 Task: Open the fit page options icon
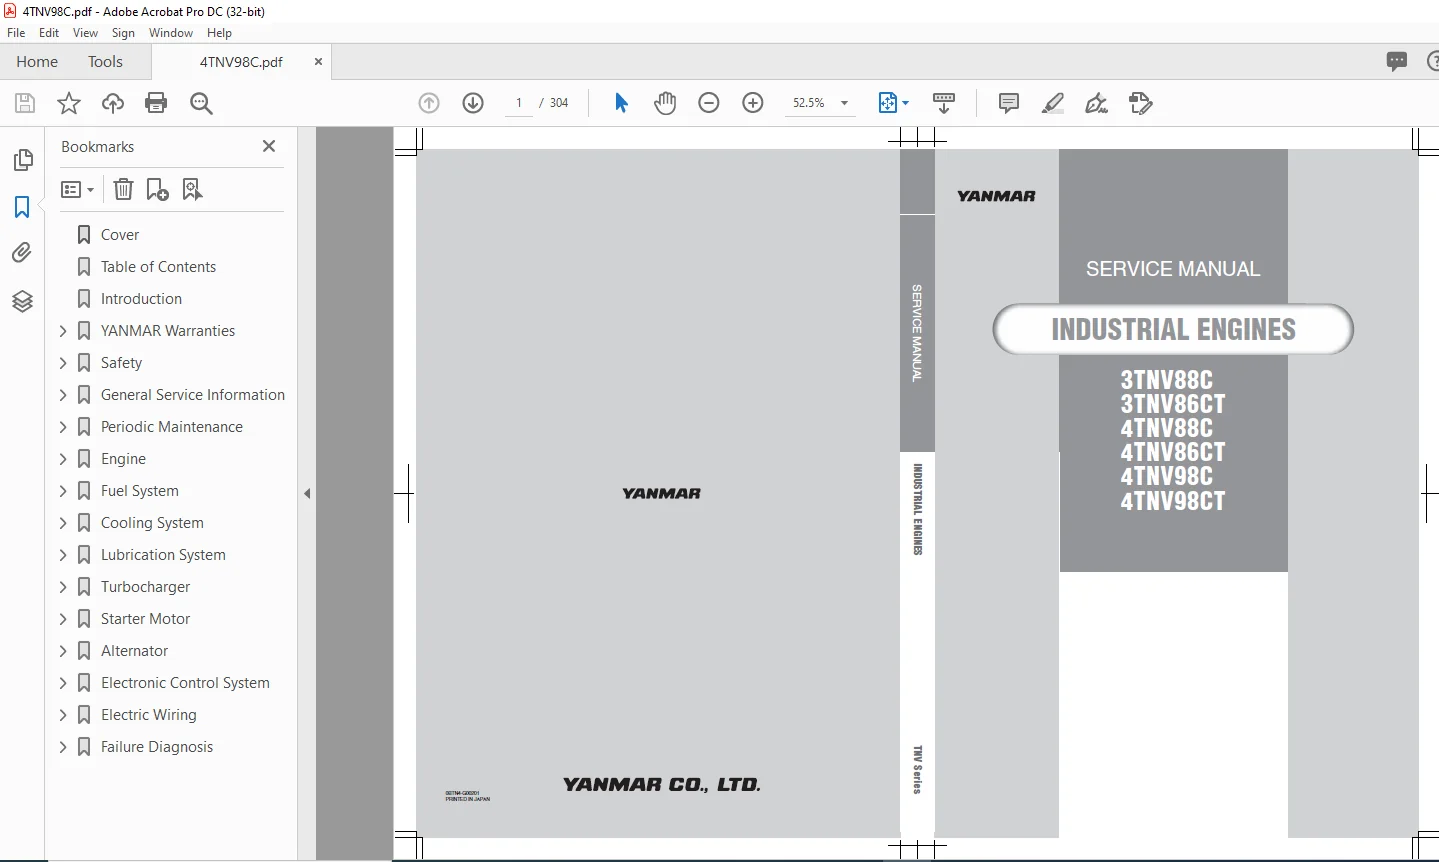[x=893, y=103]
